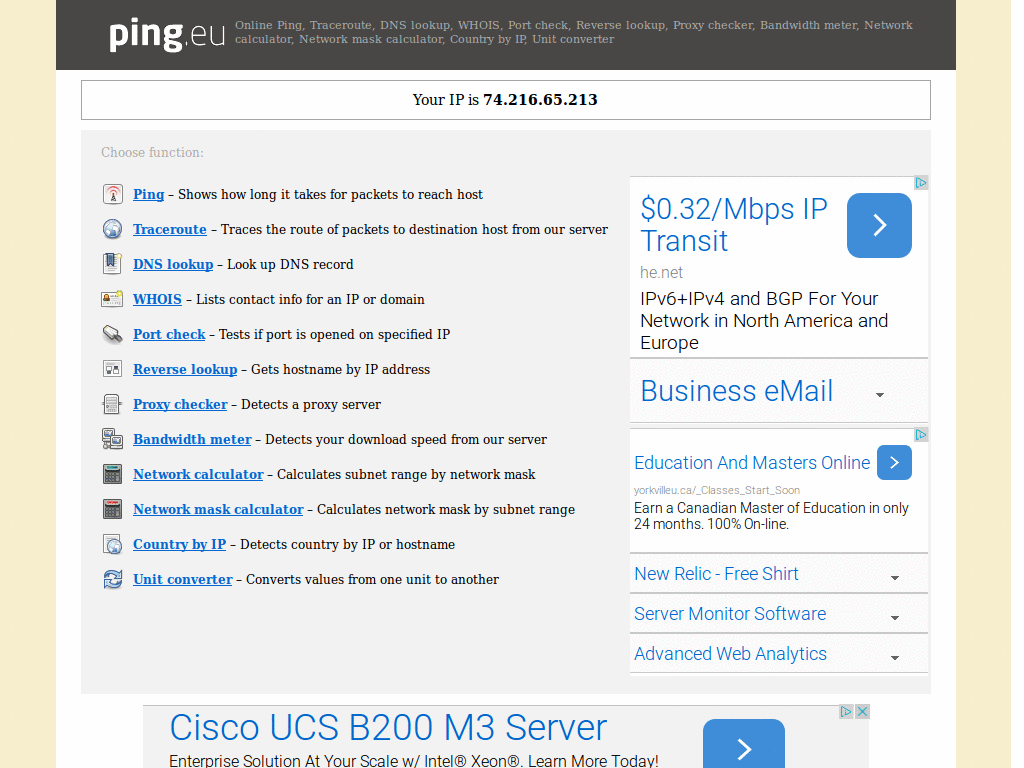Viewport: 1024px width, 768px height.
Task: Open the Bandwidth meter link
Action: tap(192, 440)
